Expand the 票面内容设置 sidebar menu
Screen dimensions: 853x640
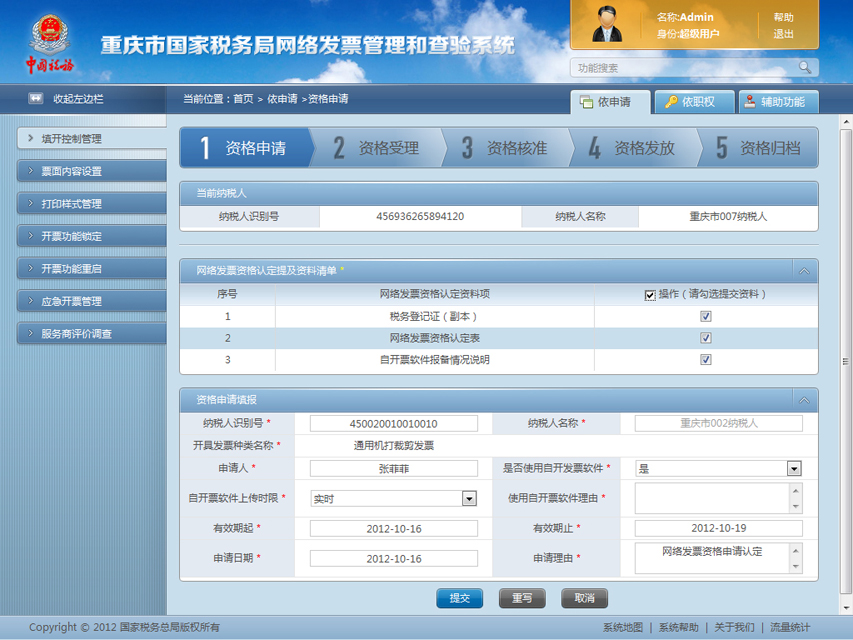[92, 171]
